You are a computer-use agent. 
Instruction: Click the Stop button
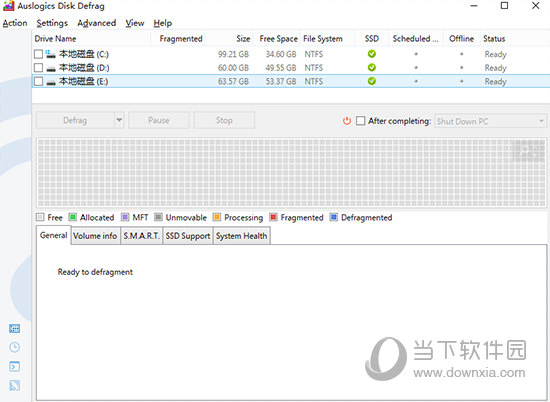[x=224, y=120]
